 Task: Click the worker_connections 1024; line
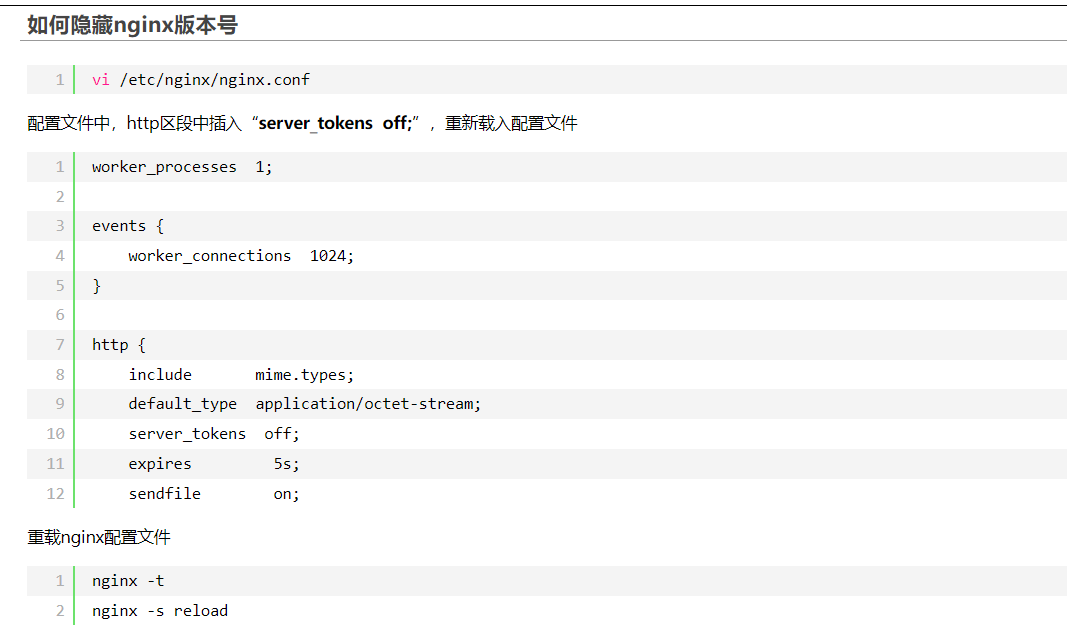point(241,256)
